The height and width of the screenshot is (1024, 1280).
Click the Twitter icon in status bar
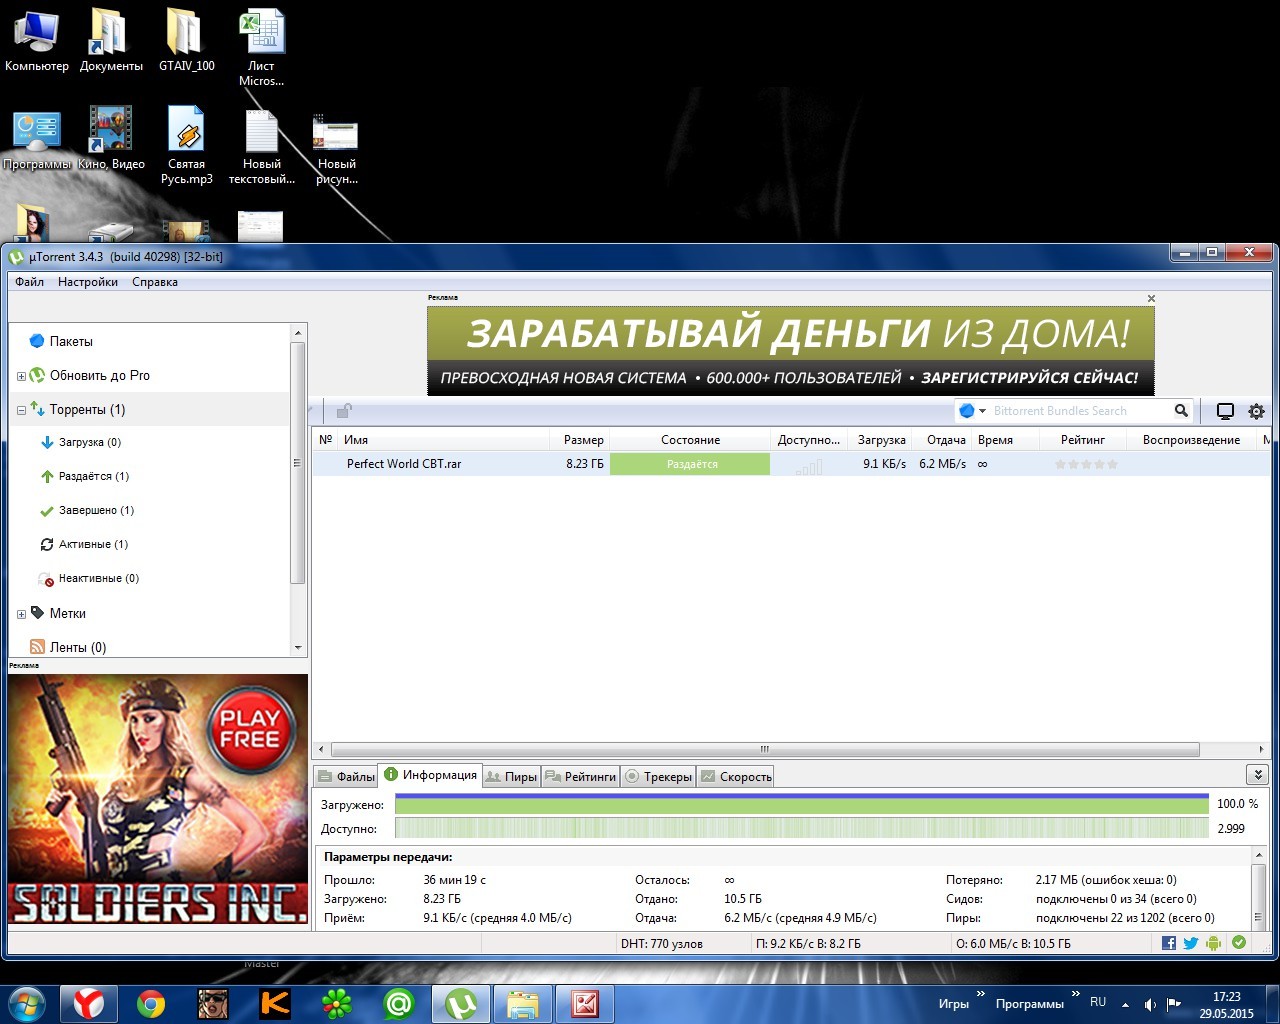coord(1190,943)
